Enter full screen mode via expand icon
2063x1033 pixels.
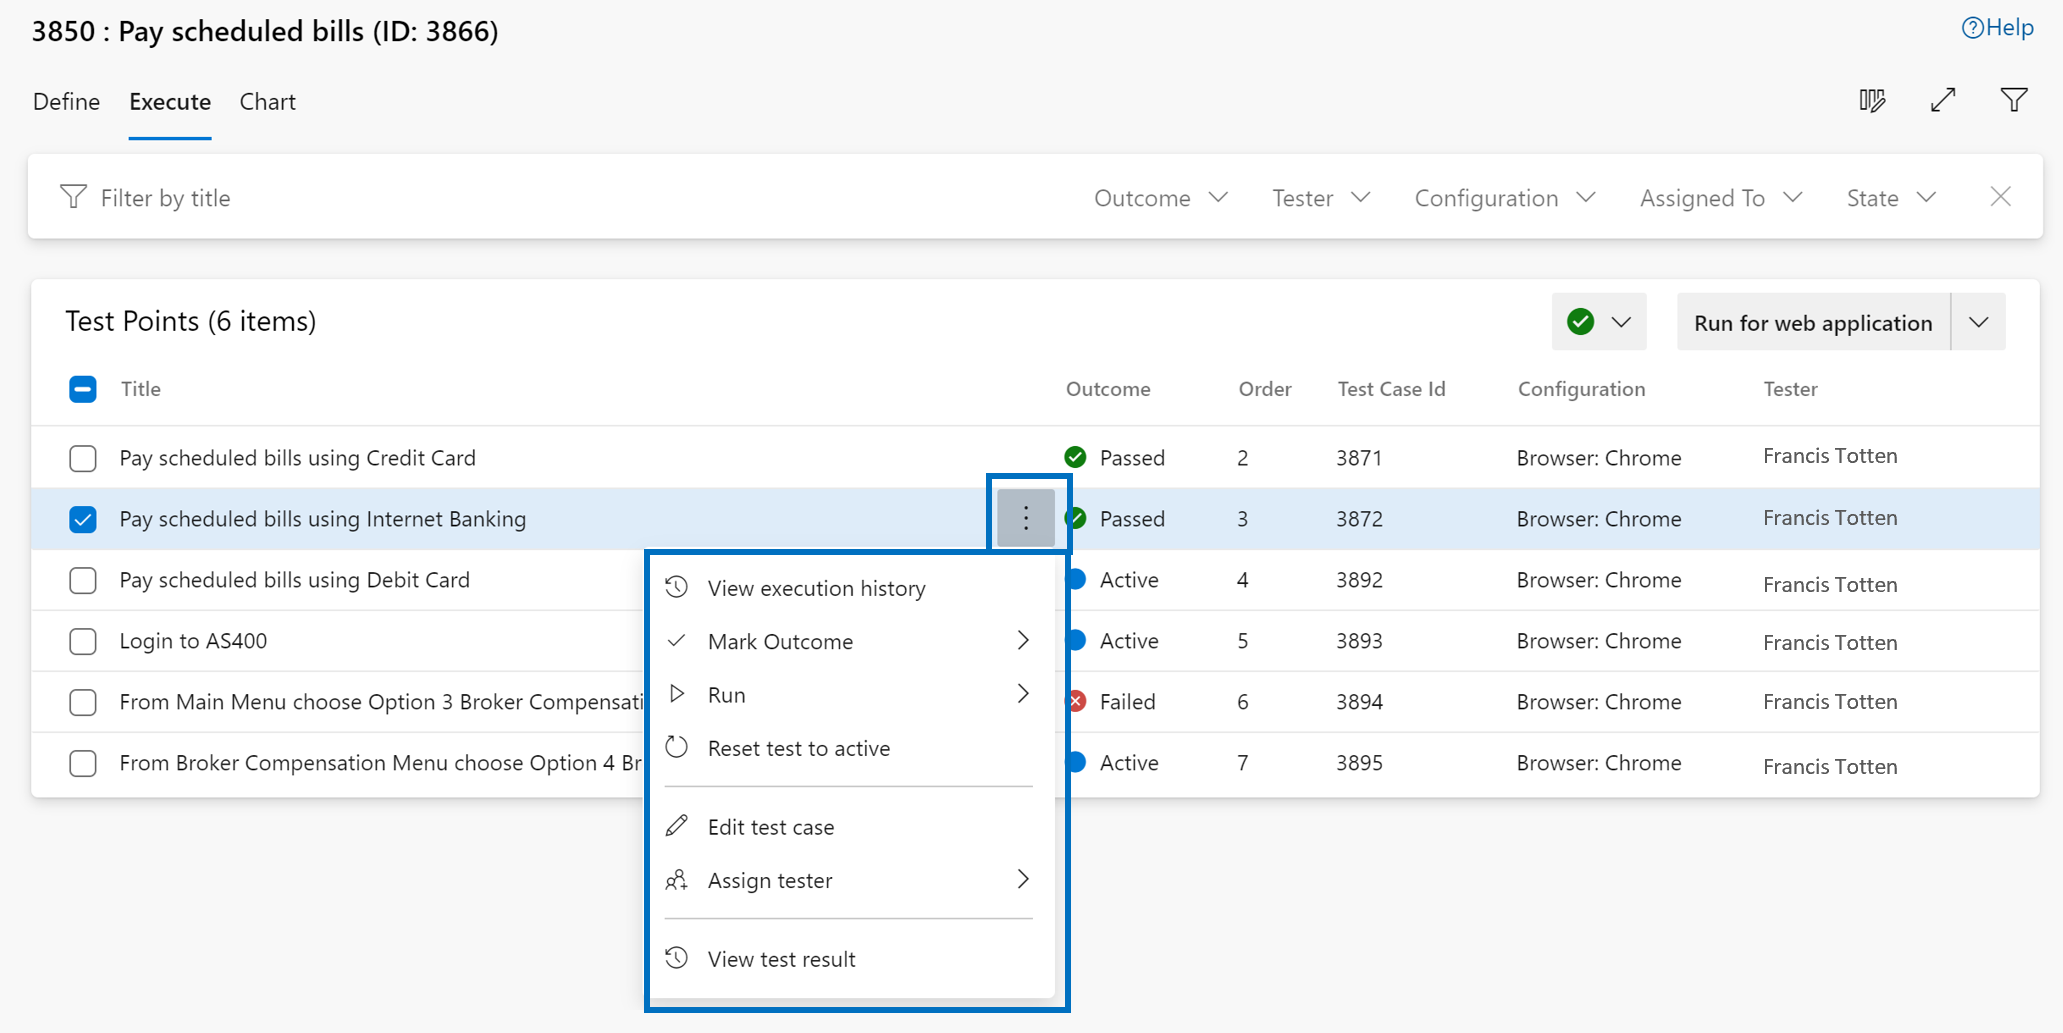coord(1943,100)
